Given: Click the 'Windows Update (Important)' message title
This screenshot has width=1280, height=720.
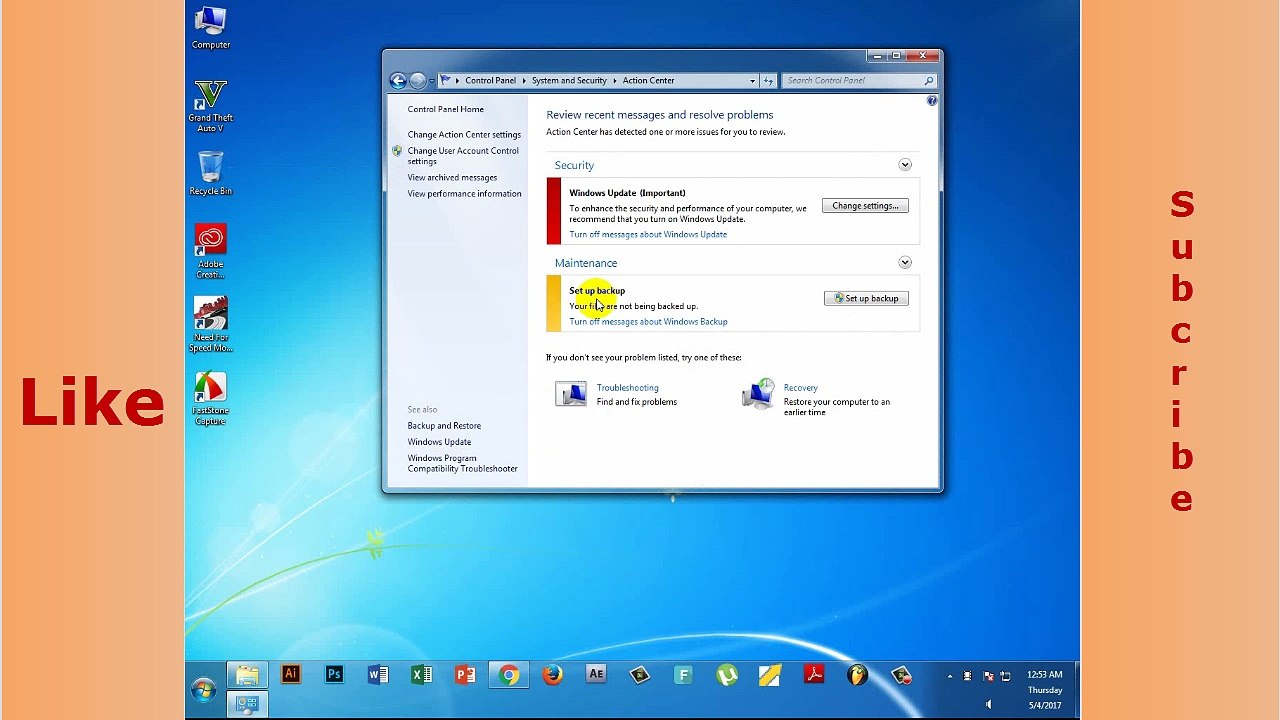Looking at the screenshot, I should 627,193.
